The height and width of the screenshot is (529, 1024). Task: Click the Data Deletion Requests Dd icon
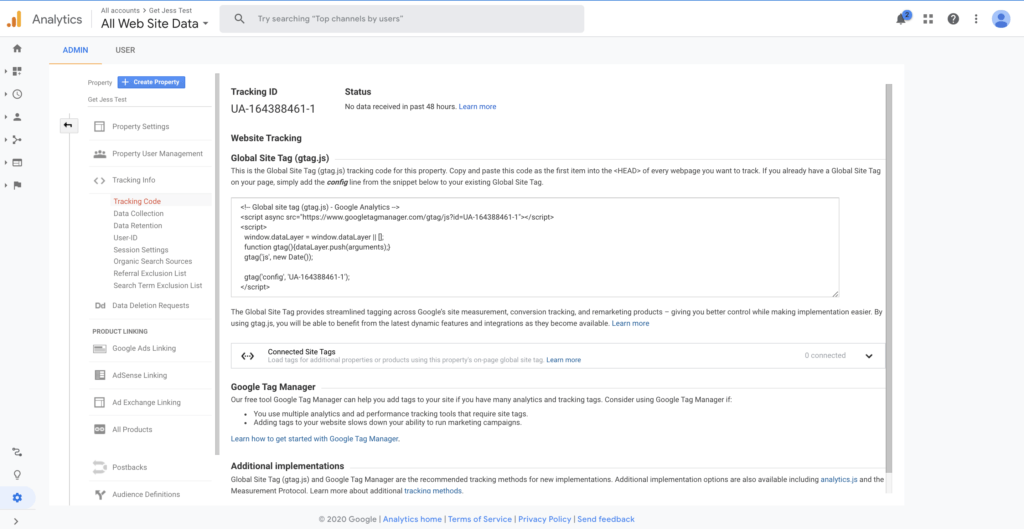[100, 305]
